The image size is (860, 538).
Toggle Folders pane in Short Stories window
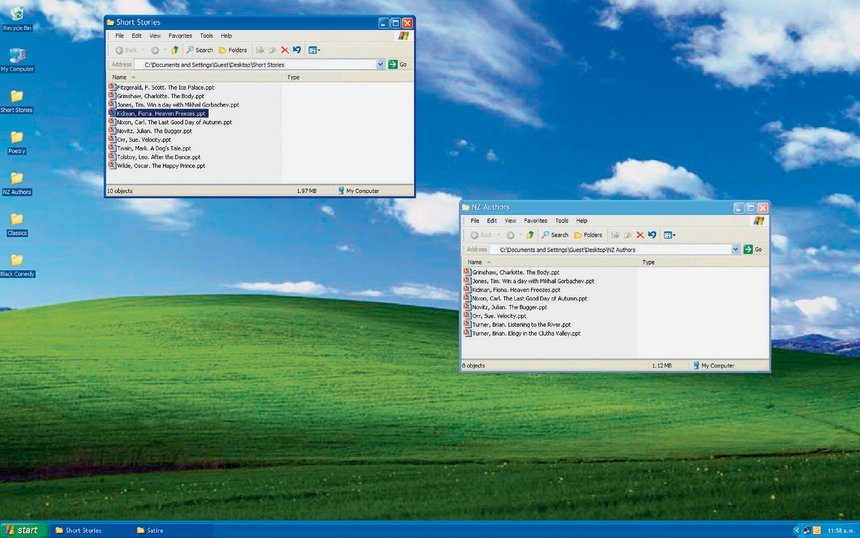[x=233, y=50]
